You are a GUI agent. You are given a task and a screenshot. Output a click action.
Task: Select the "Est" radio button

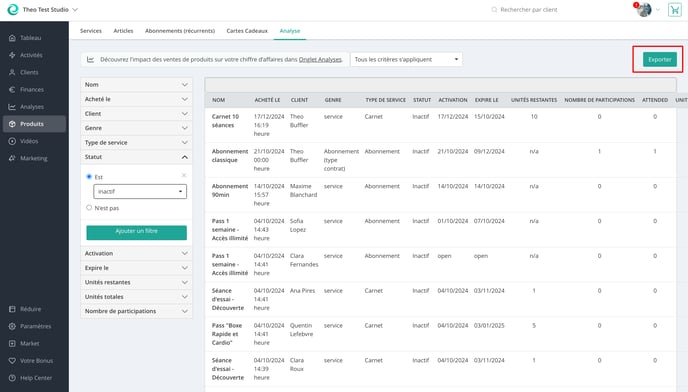click(89, 176)
